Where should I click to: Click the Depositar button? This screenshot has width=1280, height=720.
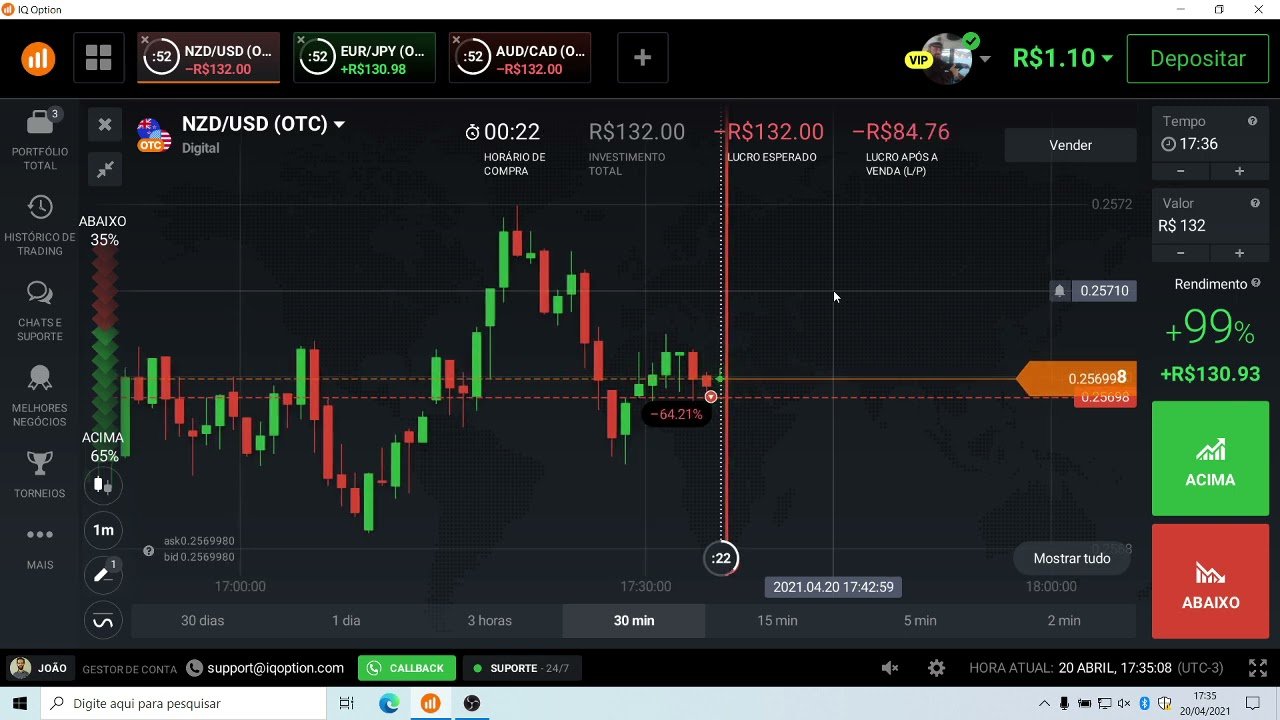click(1197, 58)
